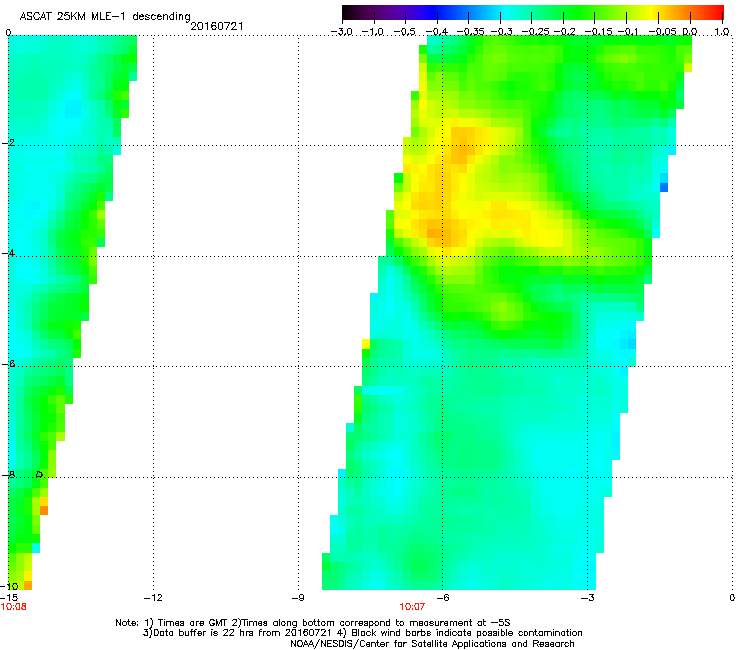
Task: Pick the -0.2 colorbar tick label
Action: (564, 32)
